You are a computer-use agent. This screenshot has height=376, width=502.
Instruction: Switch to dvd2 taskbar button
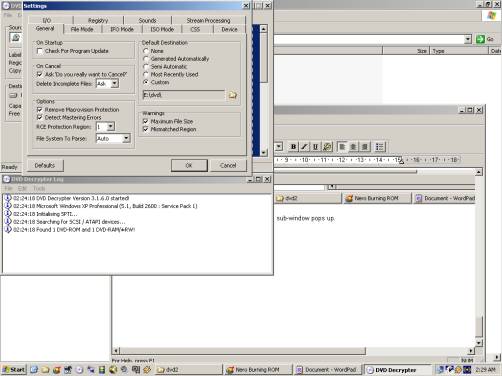(x=188, y=370)
